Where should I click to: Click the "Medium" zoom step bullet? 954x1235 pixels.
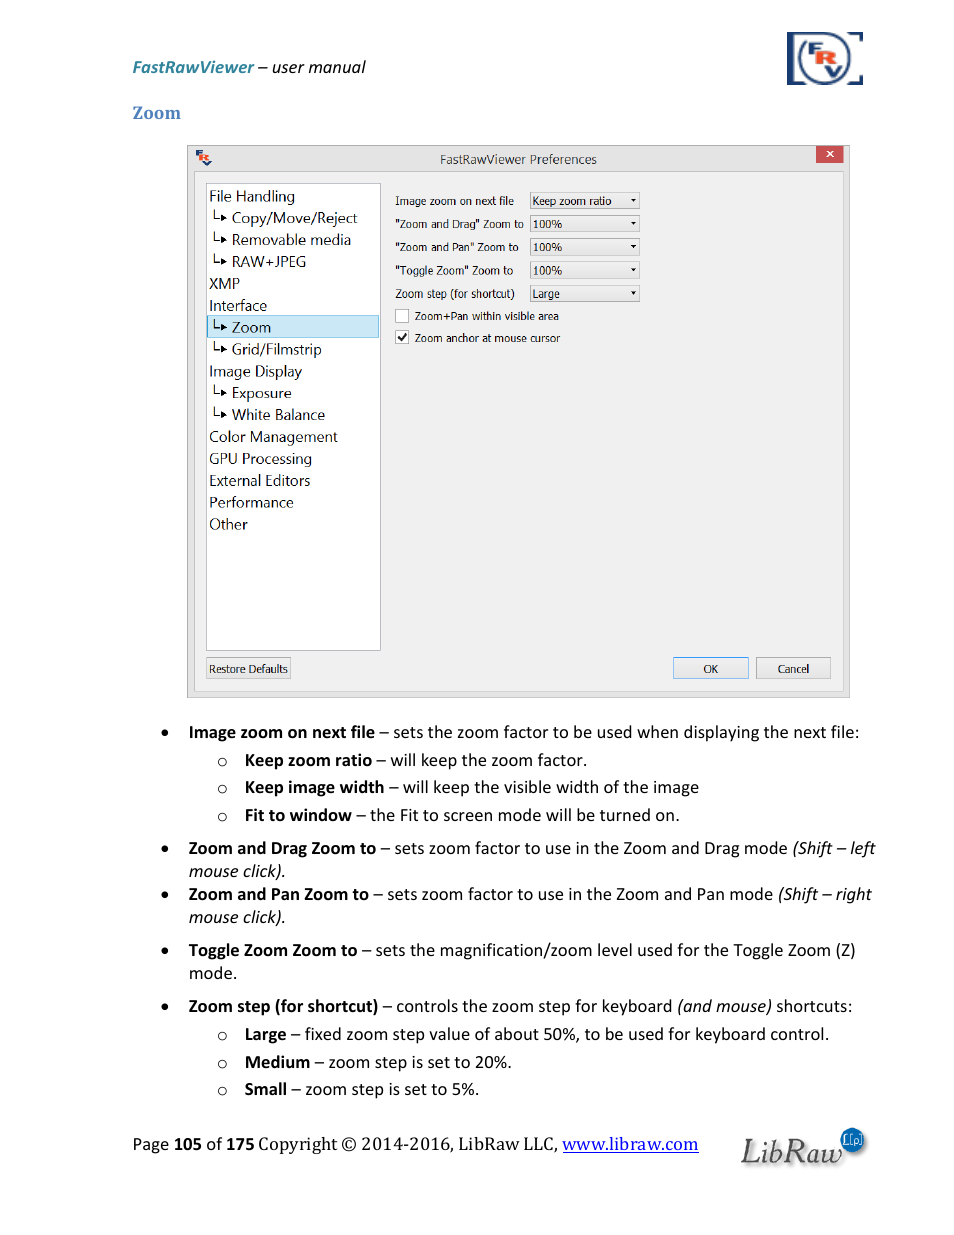click(277, 1063)
